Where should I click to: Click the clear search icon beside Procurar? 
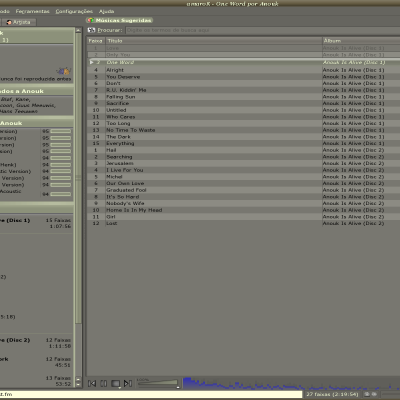click(91, 30)
